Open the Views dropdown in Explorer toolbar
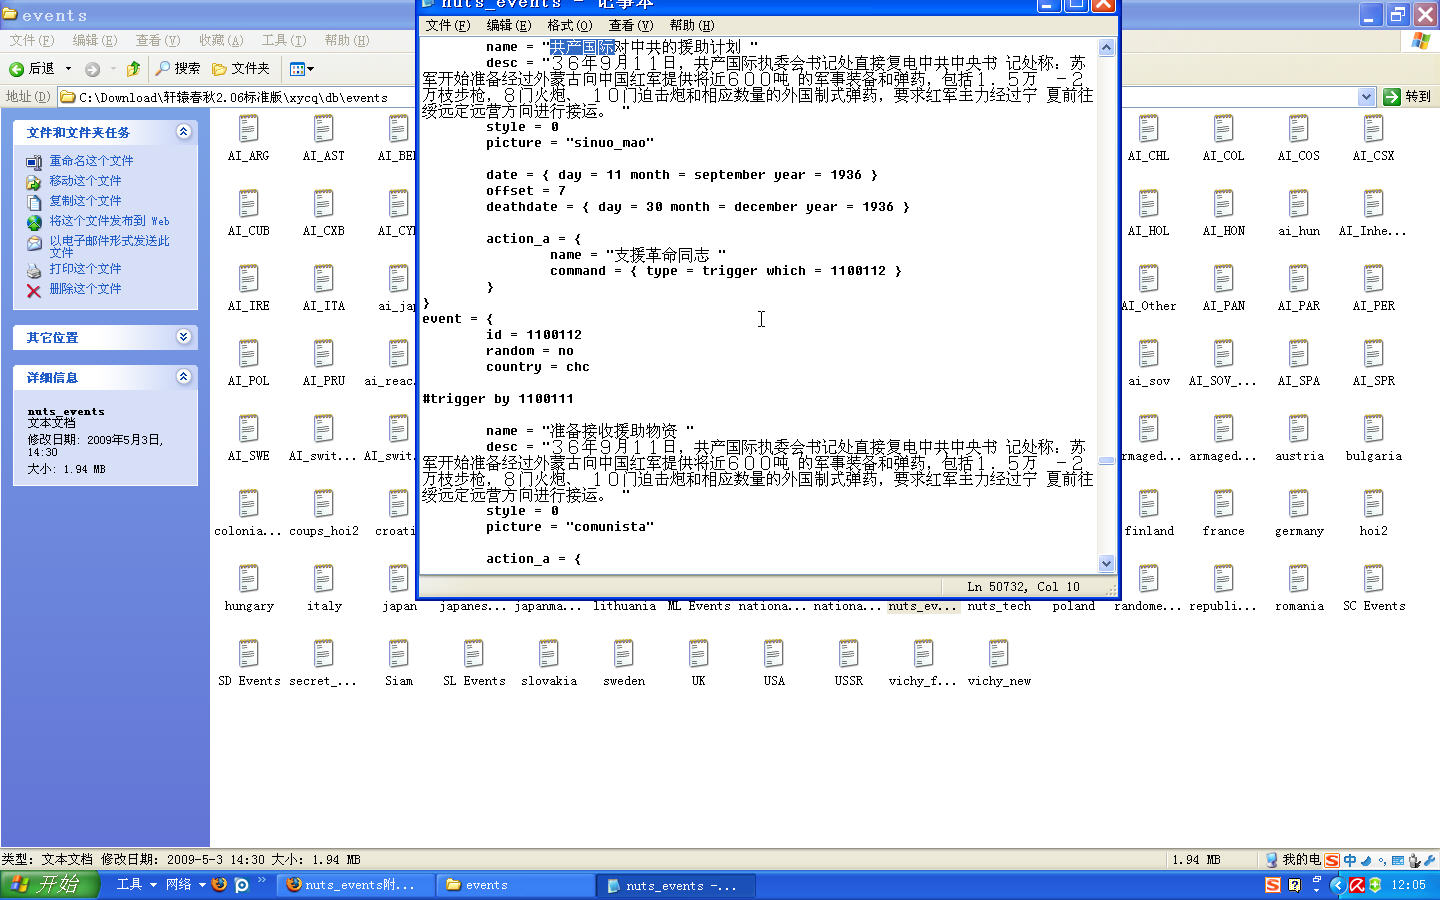 (302, 69)
